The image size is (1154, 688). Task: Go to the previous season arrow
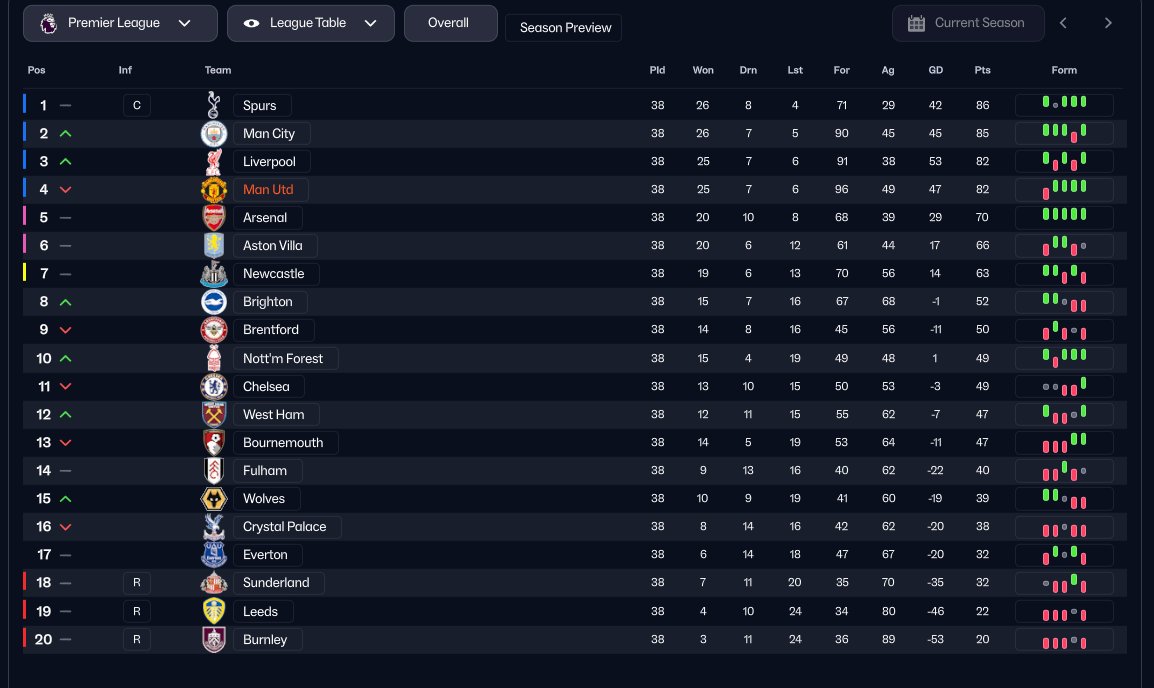click(1063, 23)
